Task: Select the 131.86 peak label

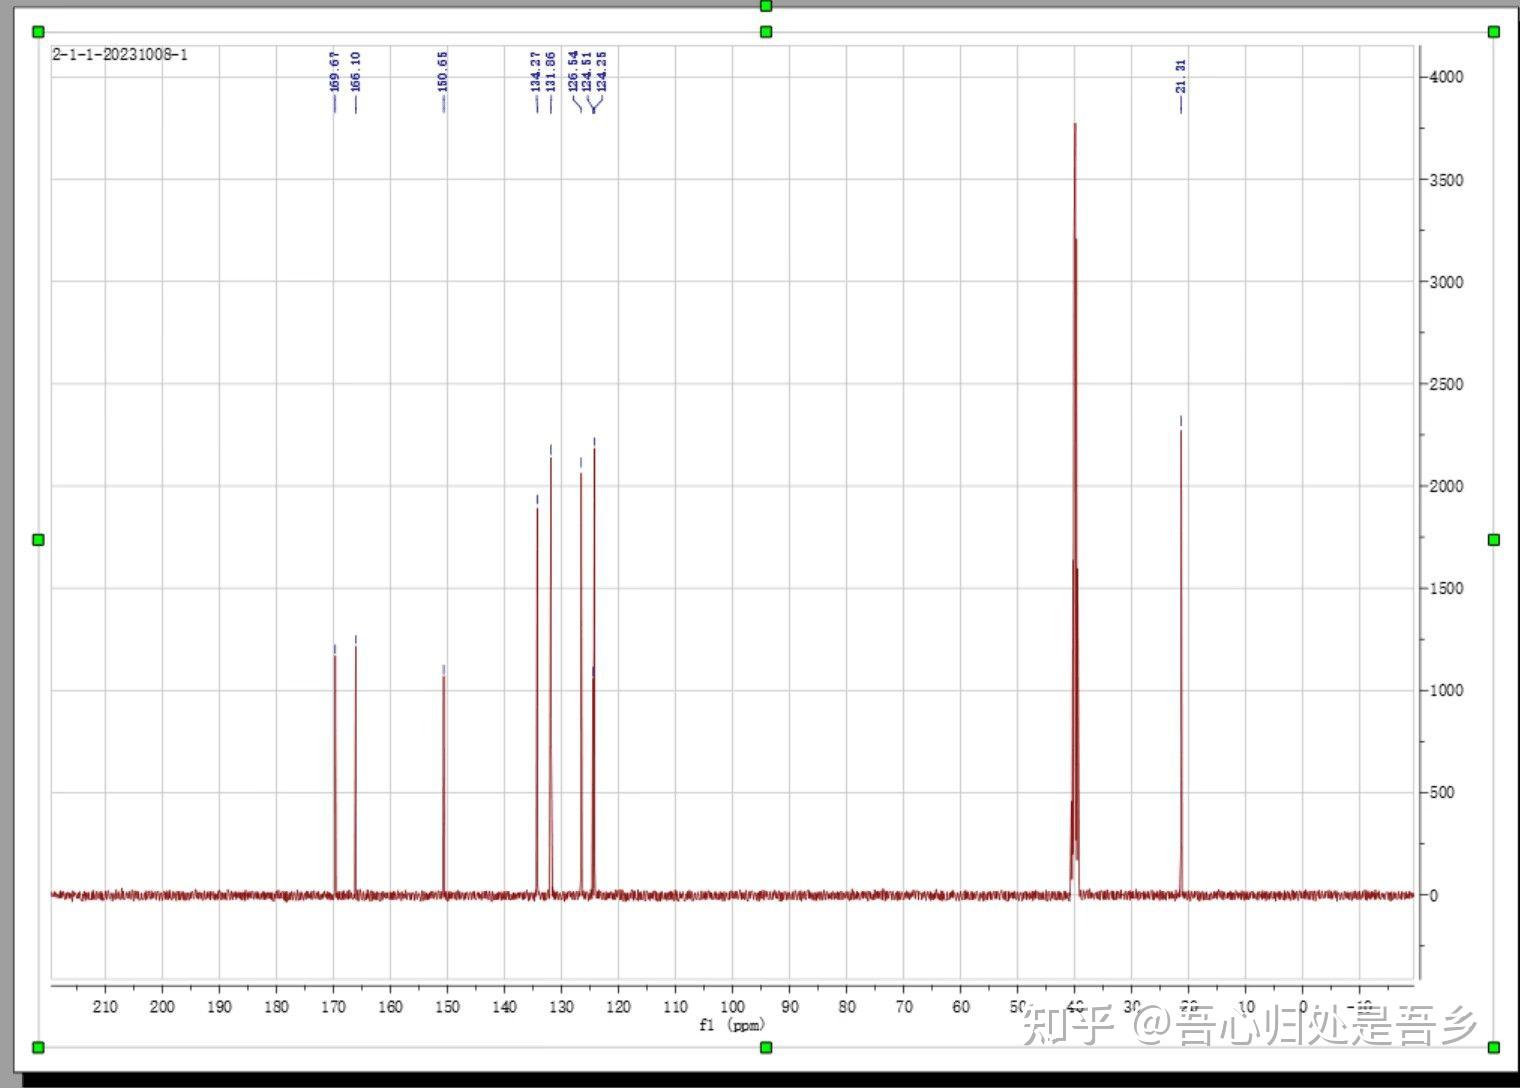Action: click(550, 71)
